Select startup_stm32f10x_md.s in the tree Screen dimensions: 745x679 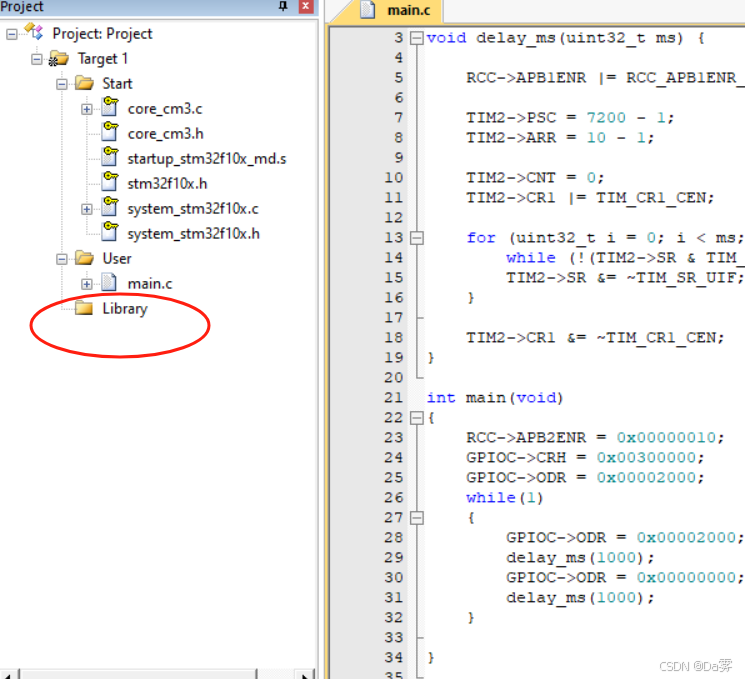pos(207,159)
